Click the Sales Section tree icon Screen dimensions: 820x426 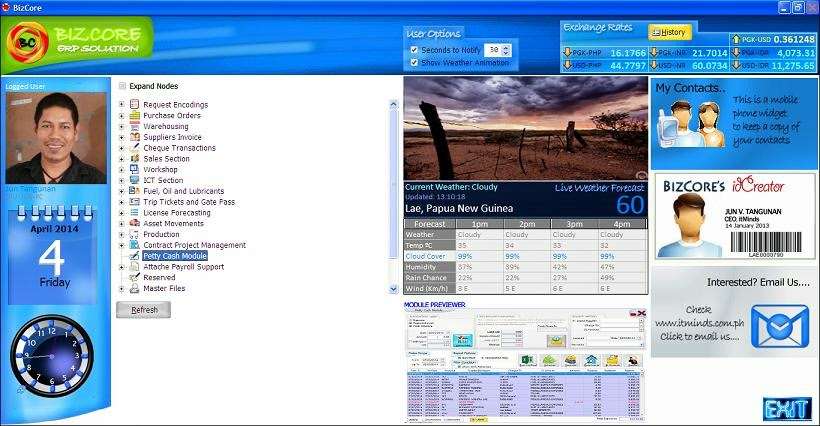(134, 158)
